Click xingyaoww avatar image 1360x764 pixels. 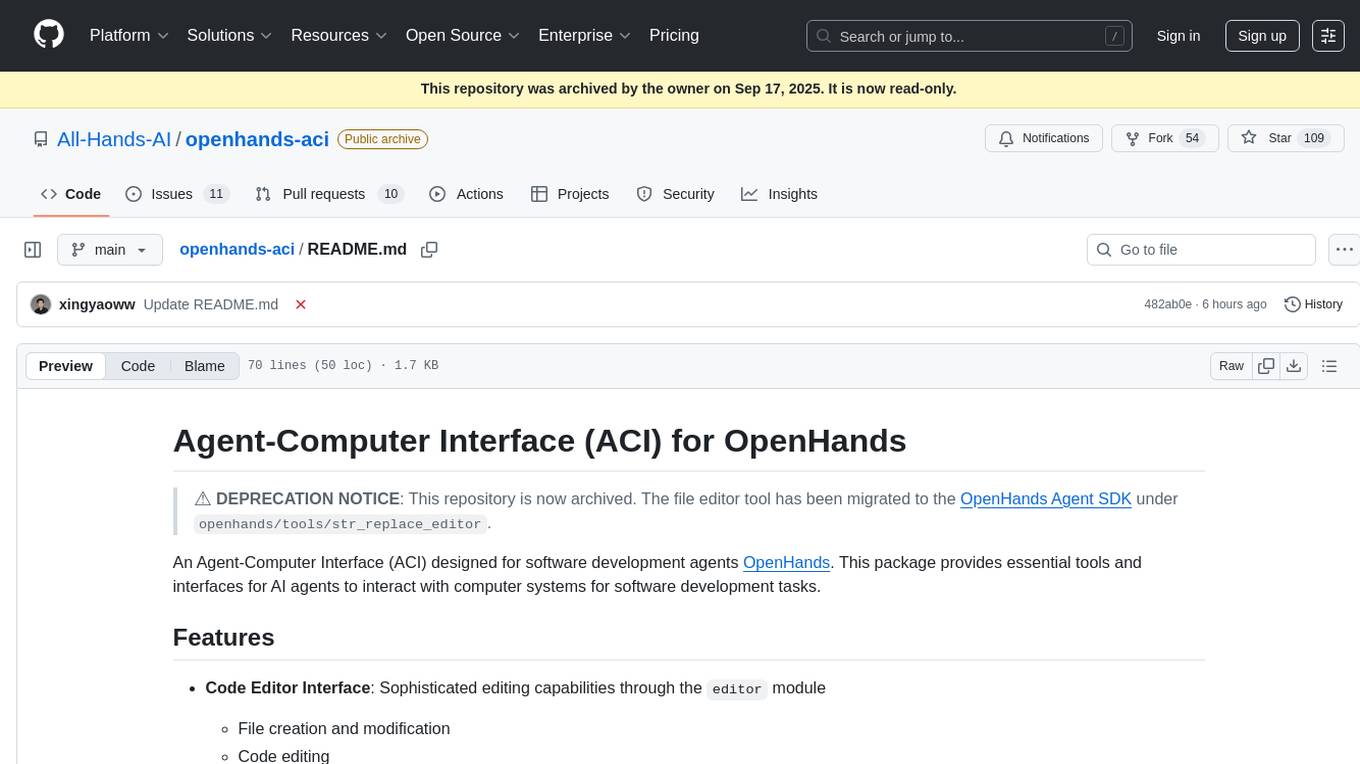41,304
